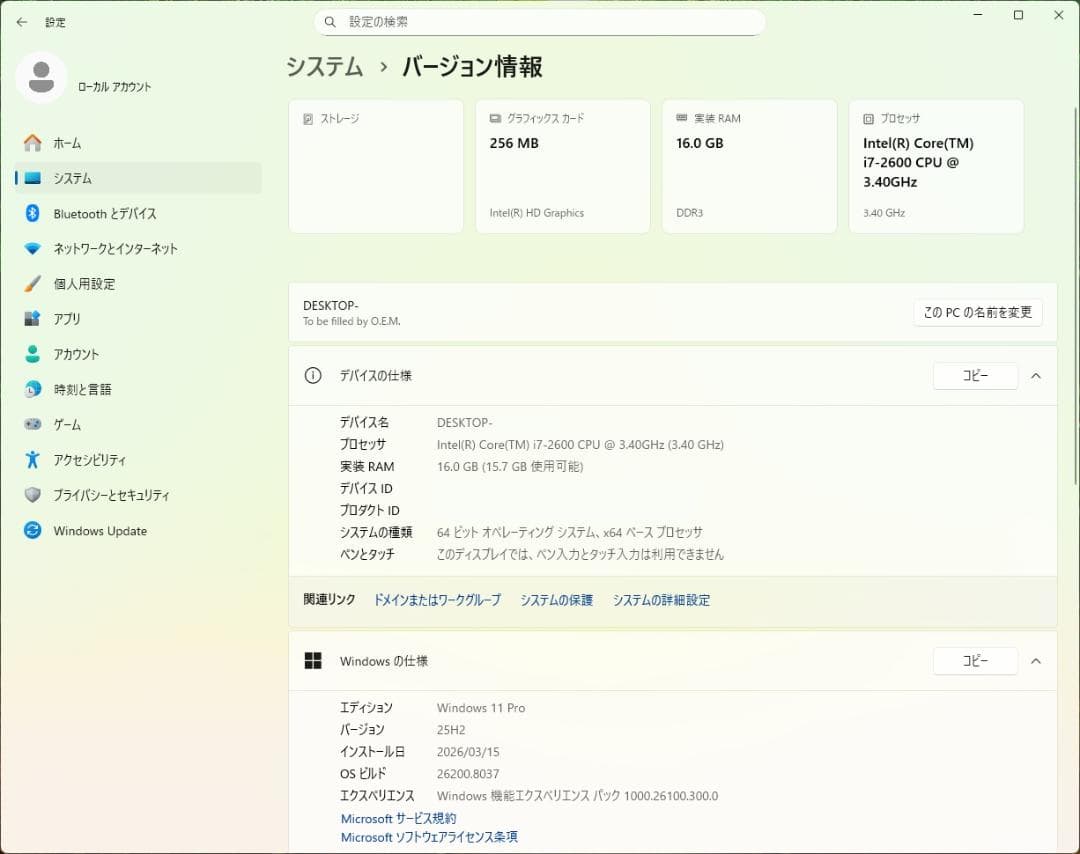Click the システム breadcrumb link

click(x=324, y=67)
